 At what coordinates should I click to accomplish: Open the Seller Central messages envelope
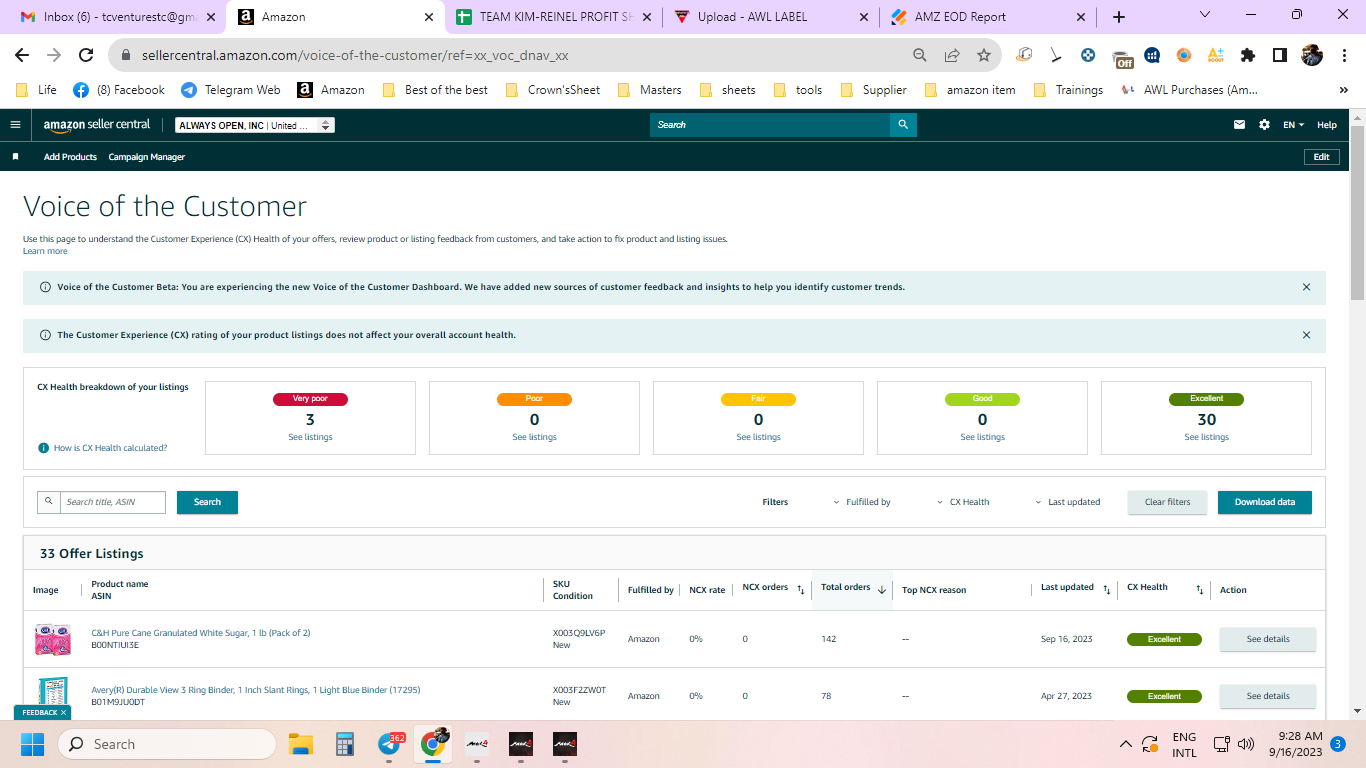coord(1240,125)
